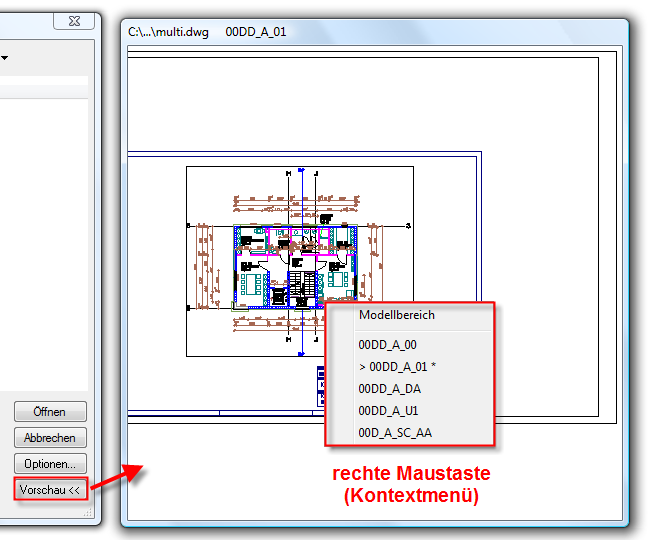Viewport: 648px width, 540px height.
Task: Open the Optionen... dialog
Action: (50, 464)
